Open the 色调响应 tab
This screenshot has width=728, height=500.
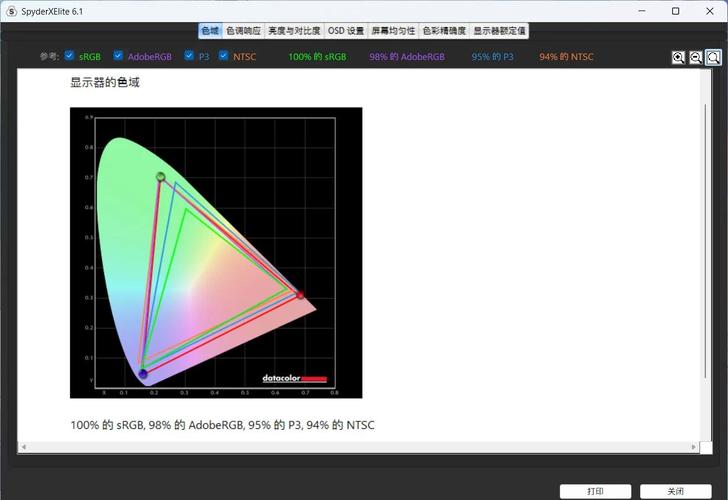click(243, 31)
